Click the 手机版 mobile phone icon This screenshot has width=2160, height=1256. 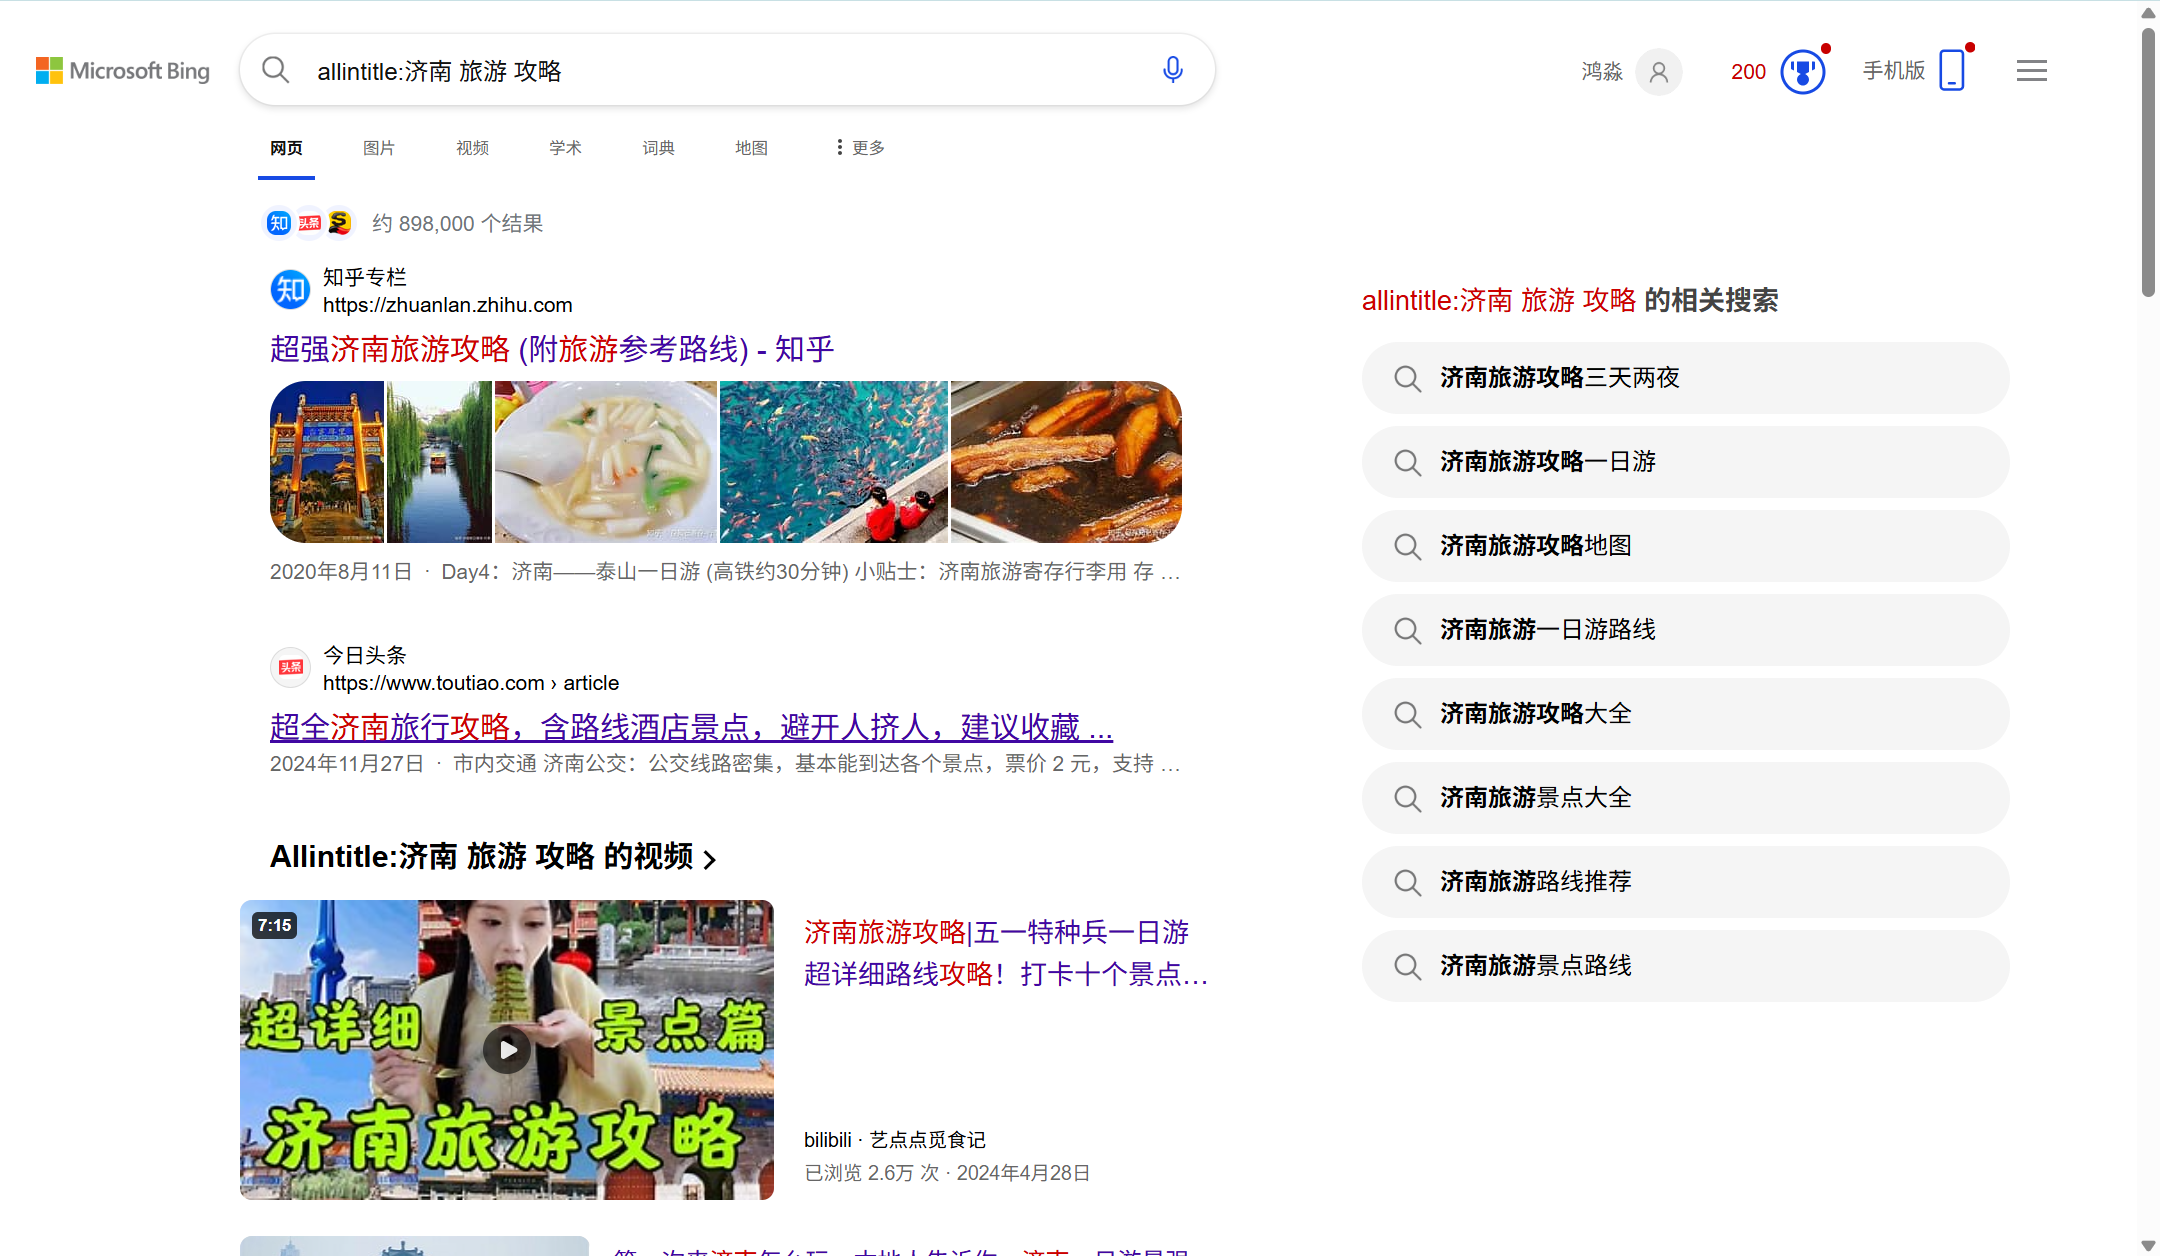(1951, 69)
